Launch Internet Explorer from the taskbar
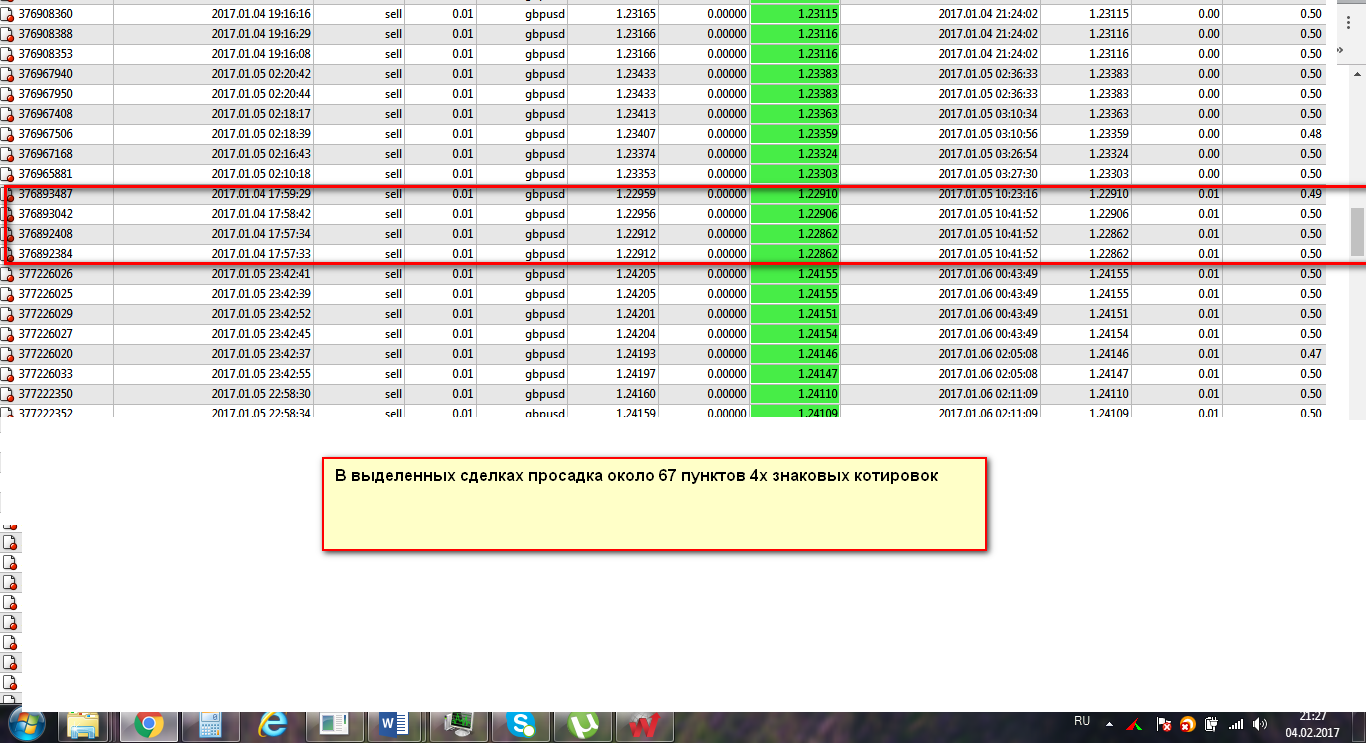 pos(272,725)
